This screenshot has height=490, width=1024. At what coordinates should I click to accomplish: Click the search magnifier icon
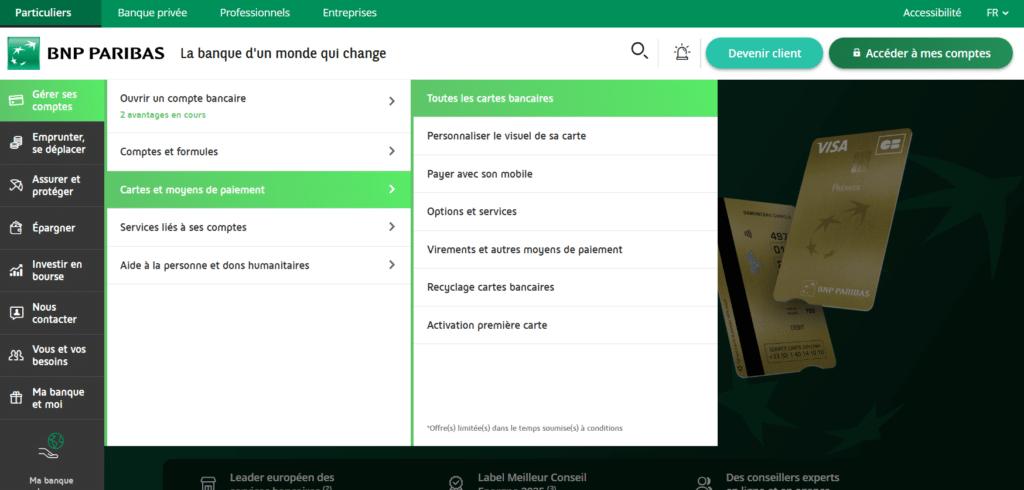tap(639, 51)
